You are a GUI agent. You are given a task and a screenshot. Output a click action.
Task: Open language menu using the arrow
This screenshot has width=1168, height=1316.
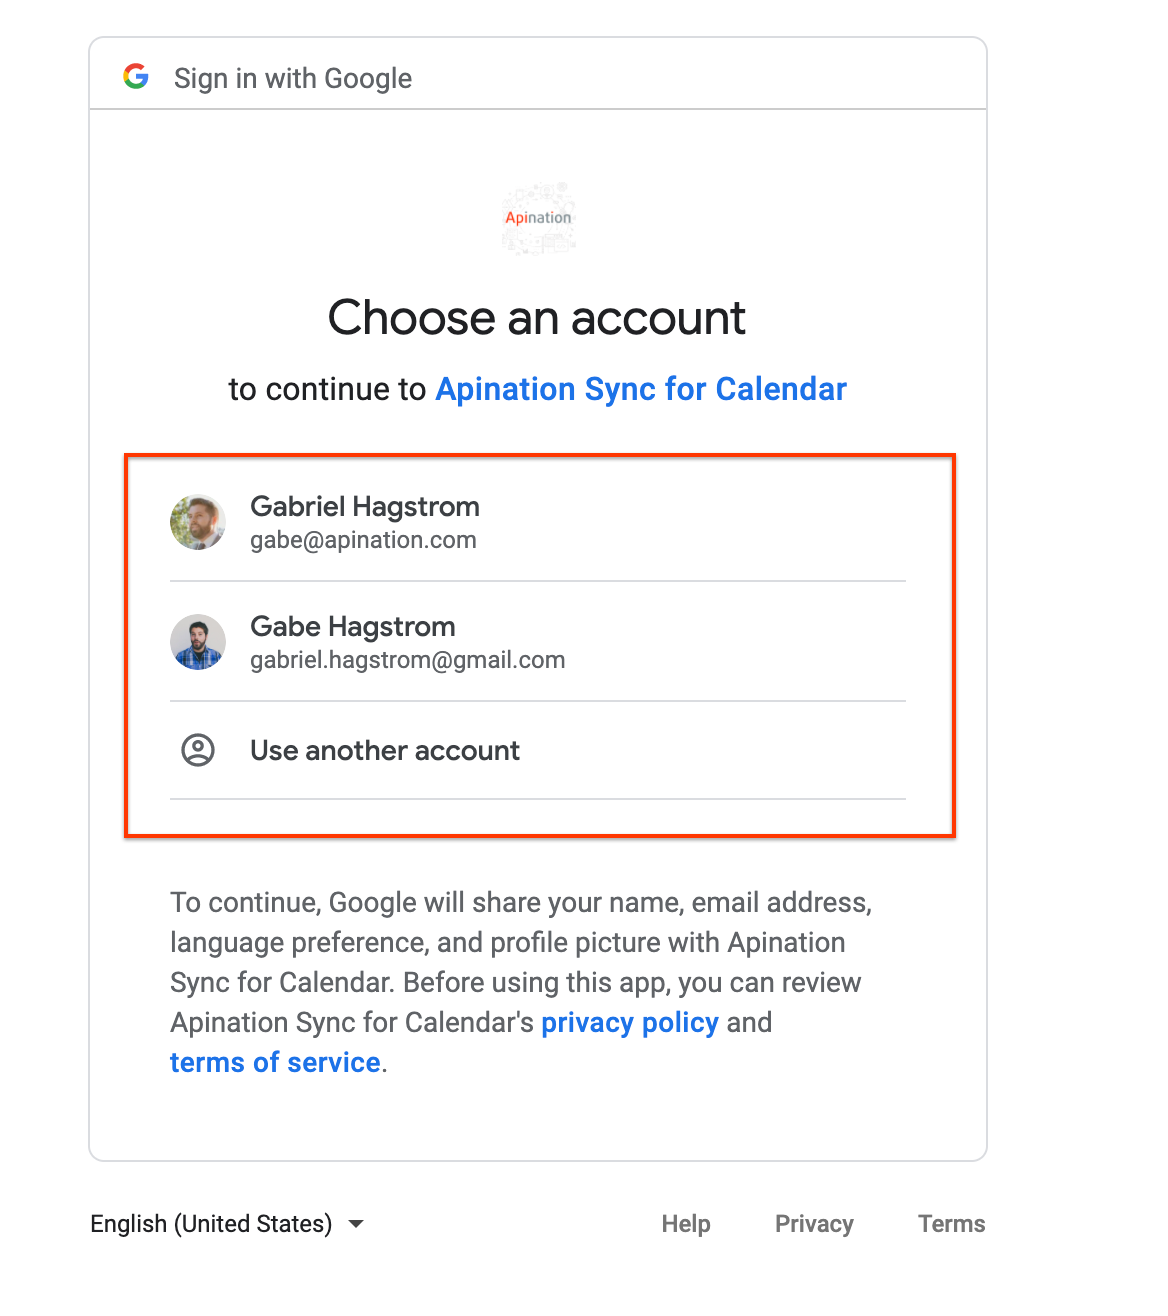pyautogui.click(x=356, y=1224)
